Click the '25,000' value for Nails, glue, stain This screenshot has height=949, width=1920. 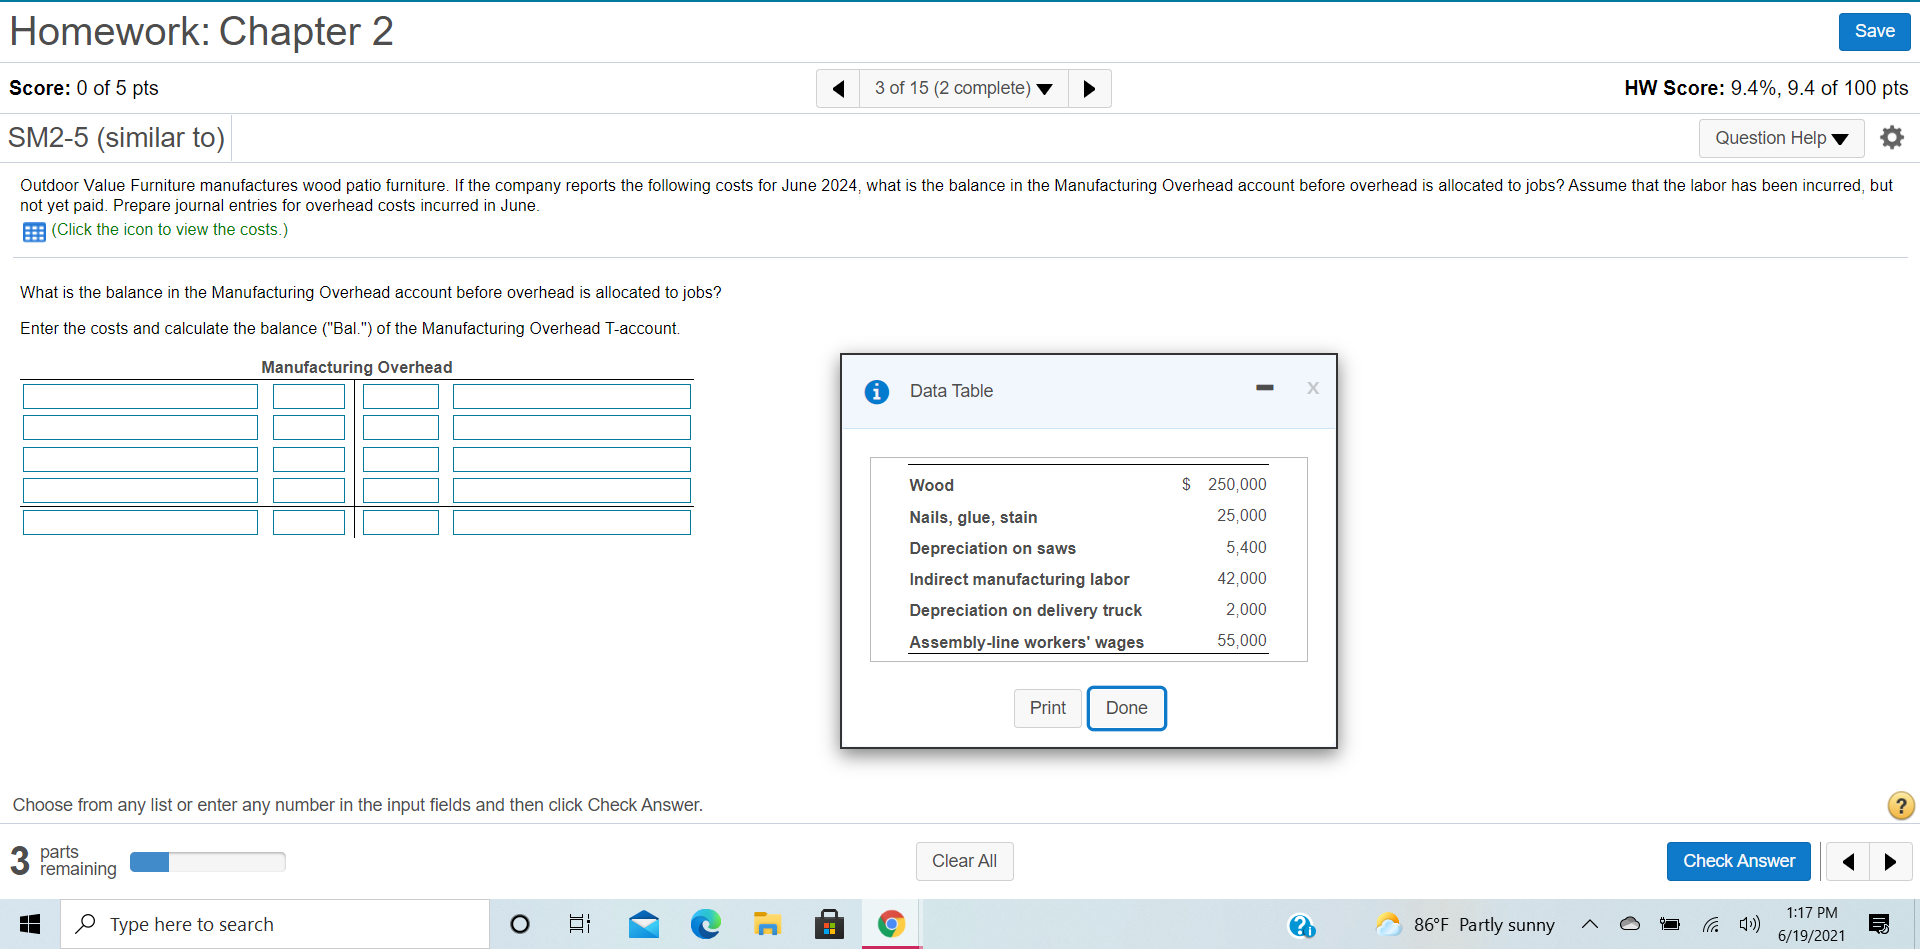1241,516
